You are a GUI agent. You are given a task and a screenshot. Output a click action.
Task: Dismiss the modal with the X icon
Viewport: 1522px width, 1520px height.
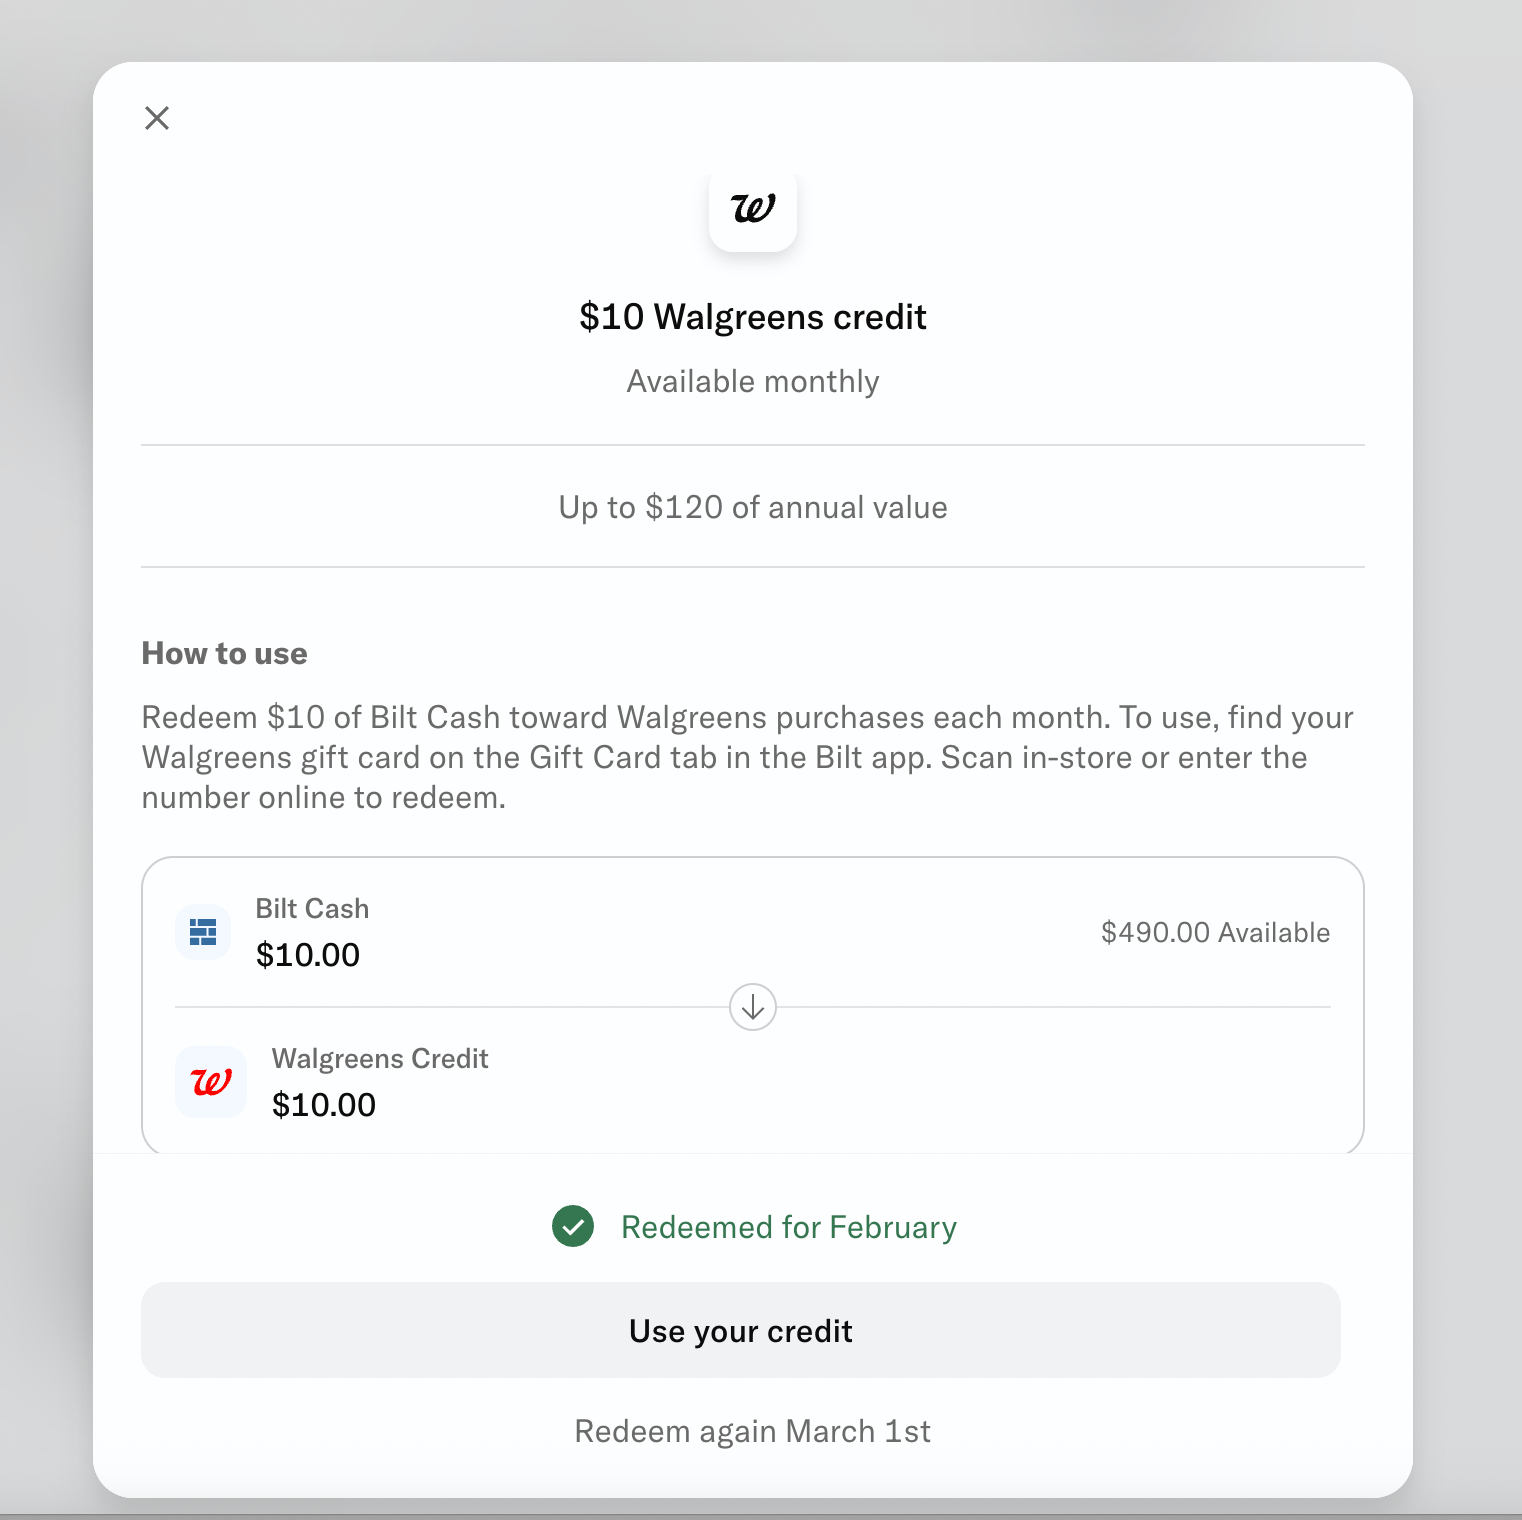point(156,117)
